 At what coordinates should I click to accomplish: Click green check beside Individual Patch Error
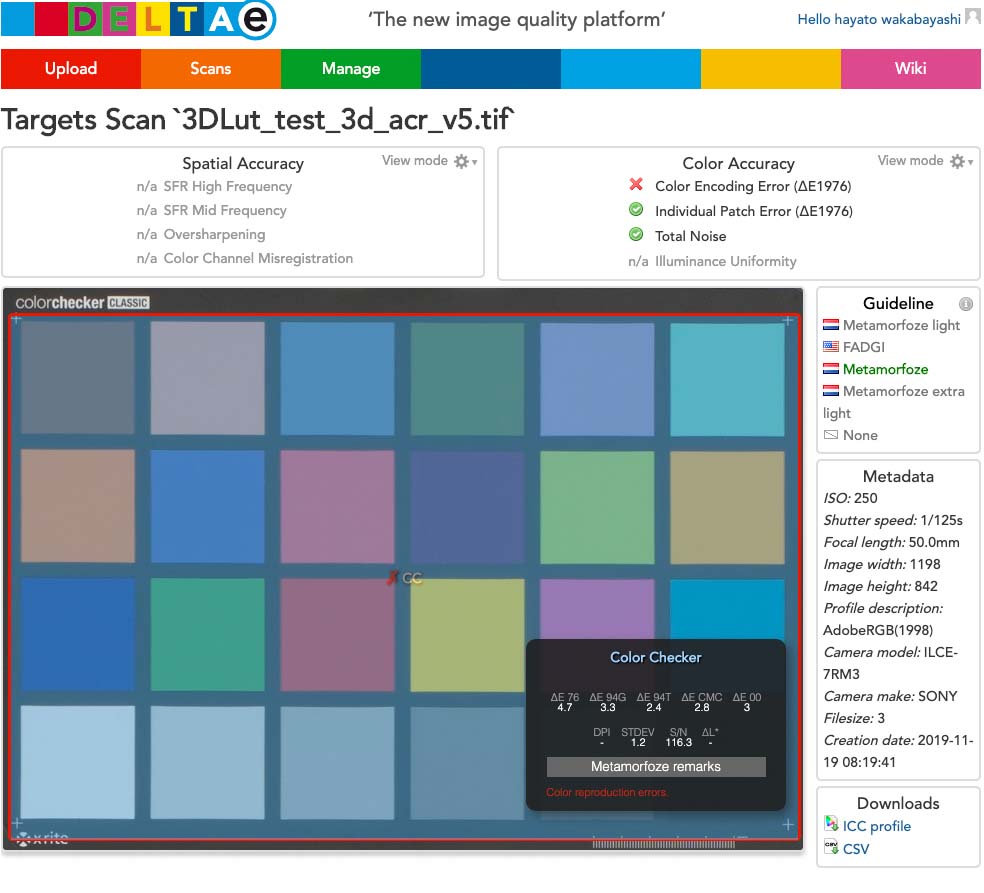click(x=636, y=210)
